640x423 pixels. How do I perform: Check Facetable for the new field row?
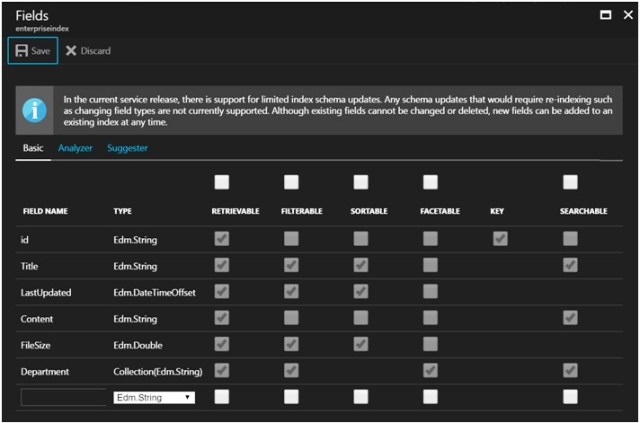[x=430, y=397]
